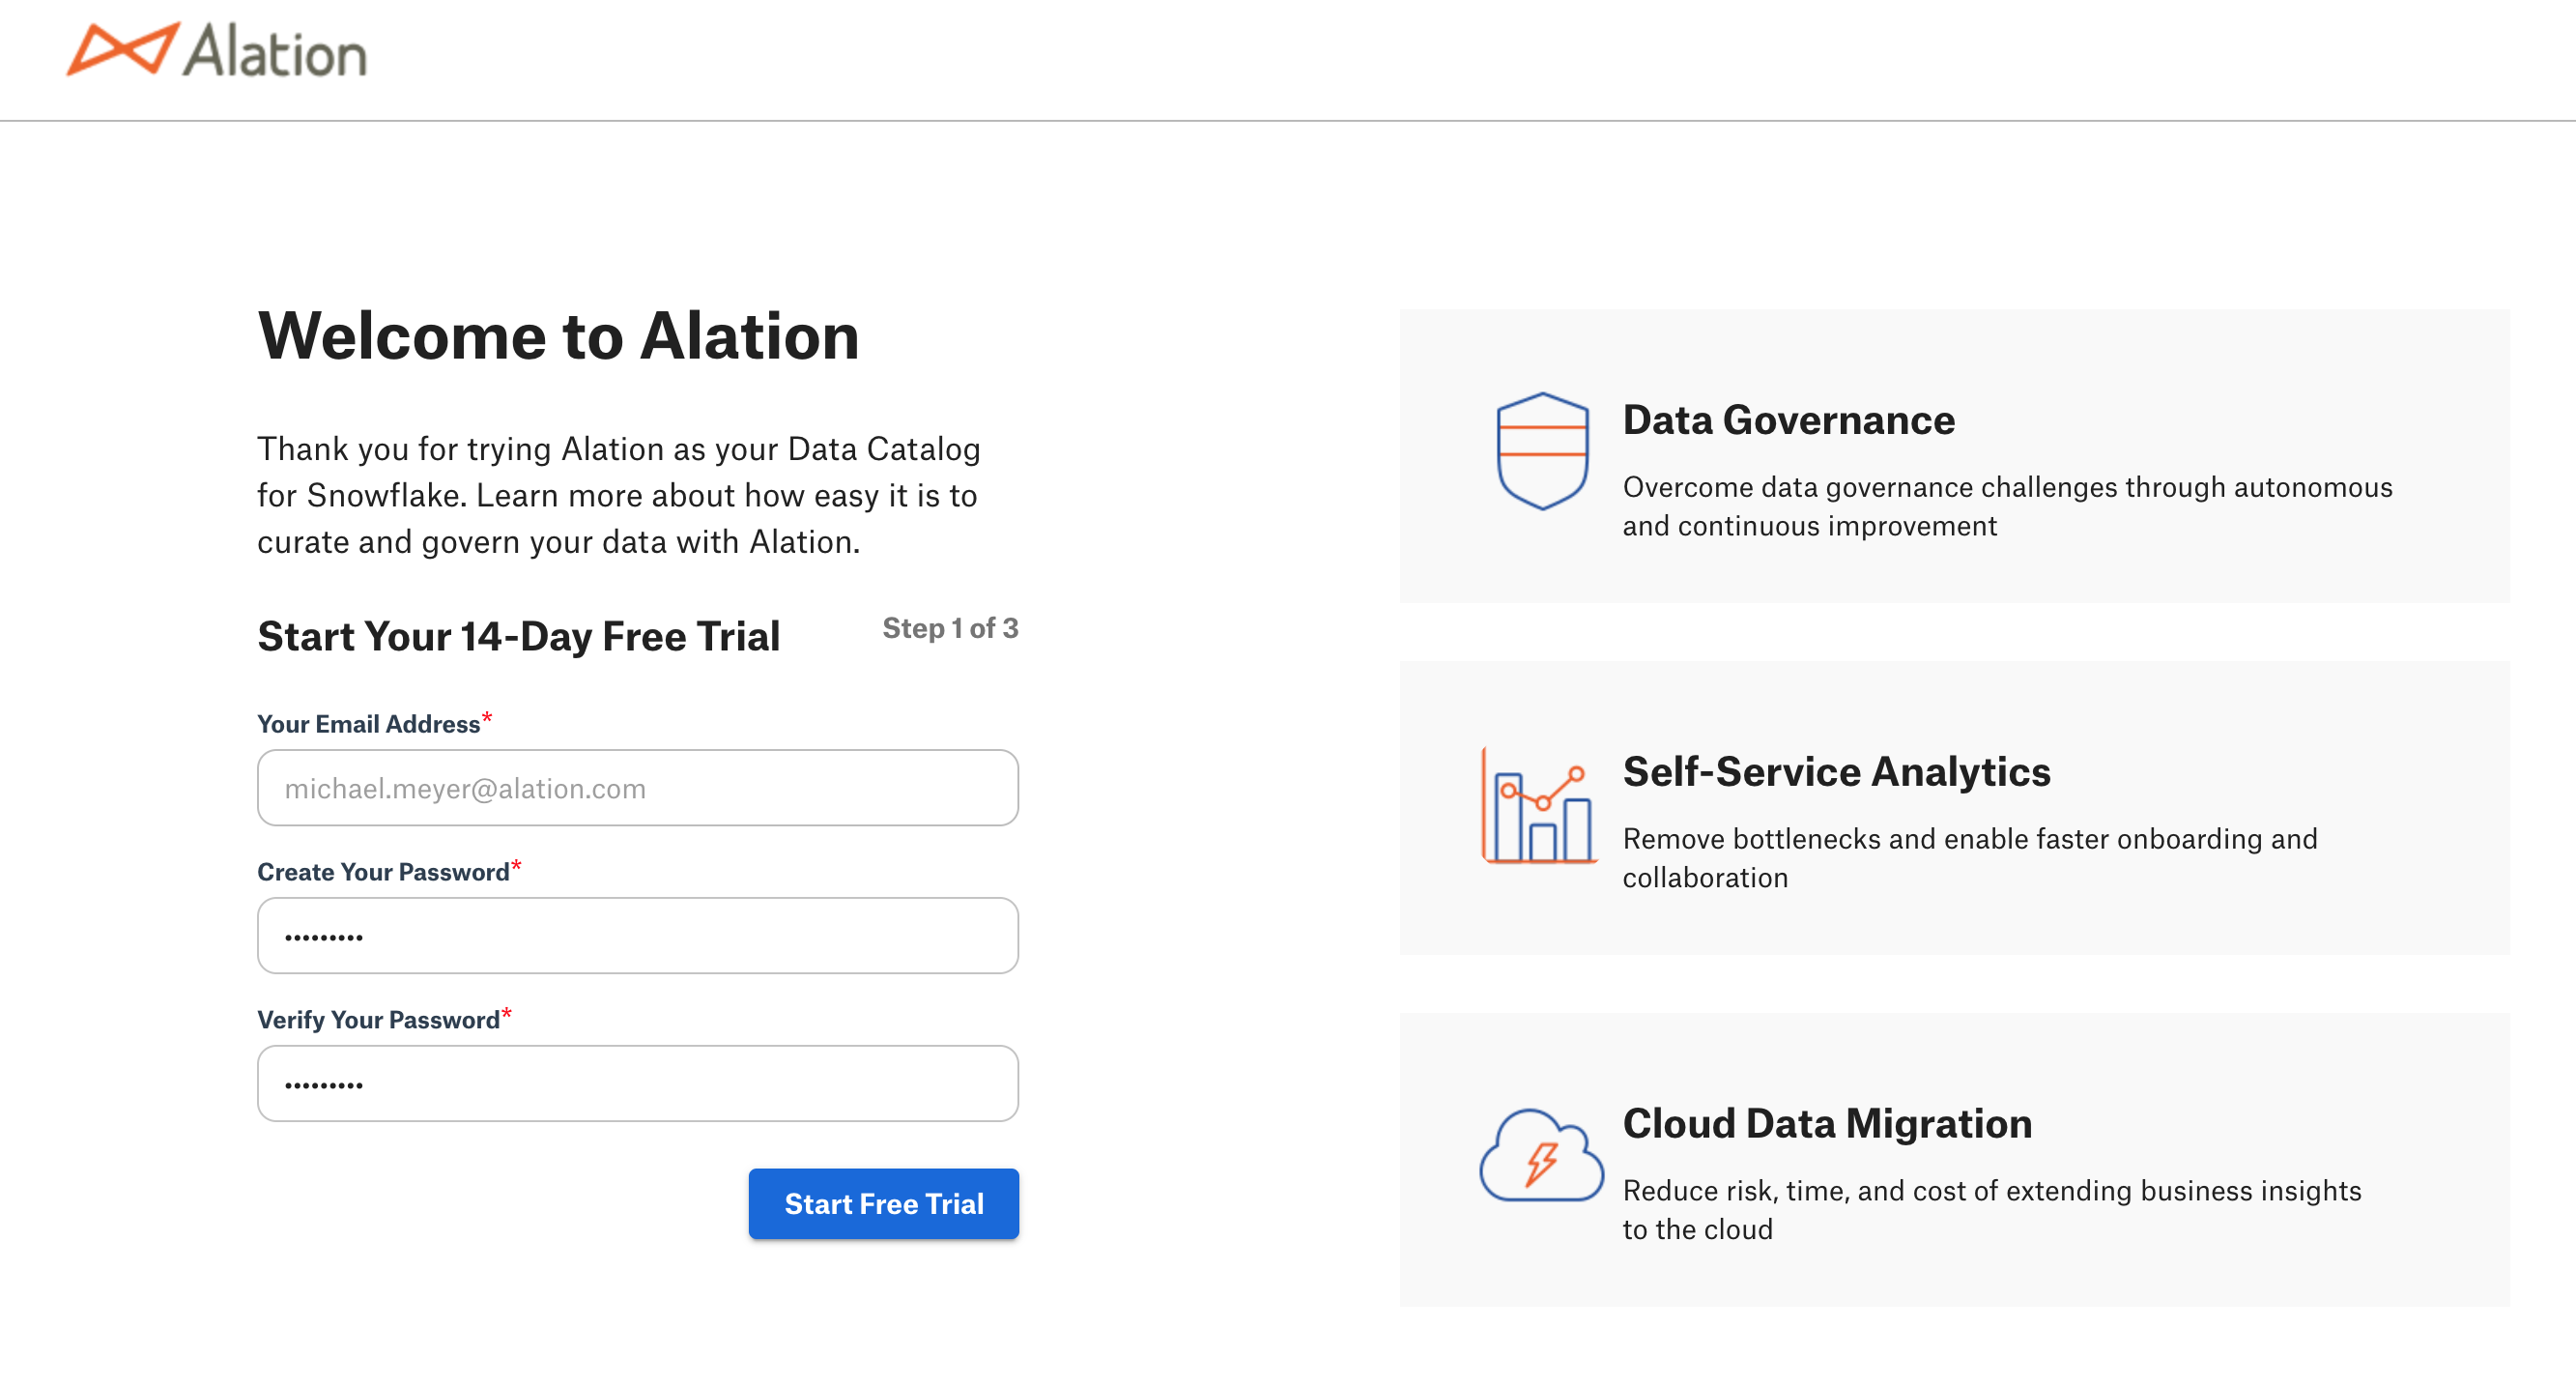The image size is (2576, 1386).
Task: Focus the Your Email Address field
Action: click(637, 788)
